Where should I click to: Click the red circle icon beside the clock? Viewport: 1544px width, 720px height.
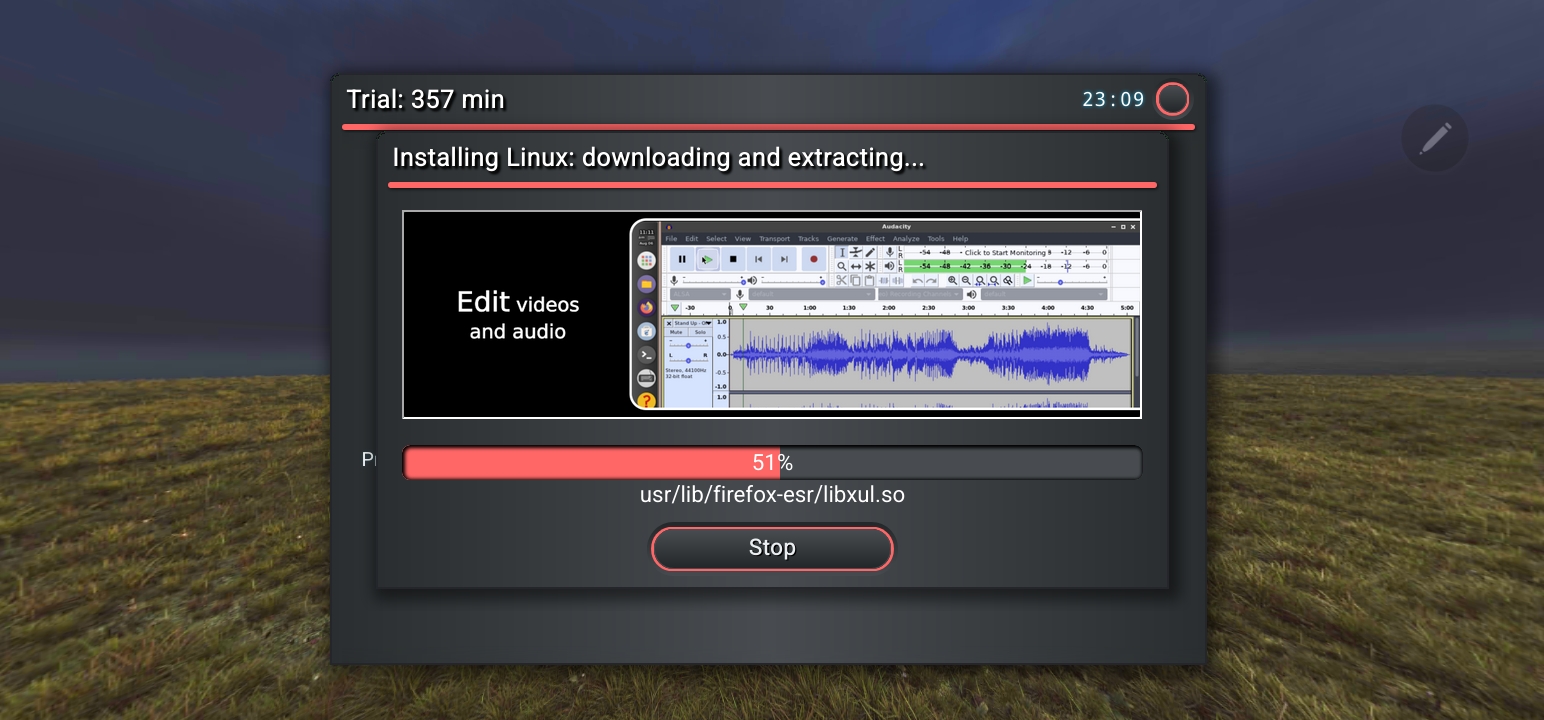[x=1172, y=99]
